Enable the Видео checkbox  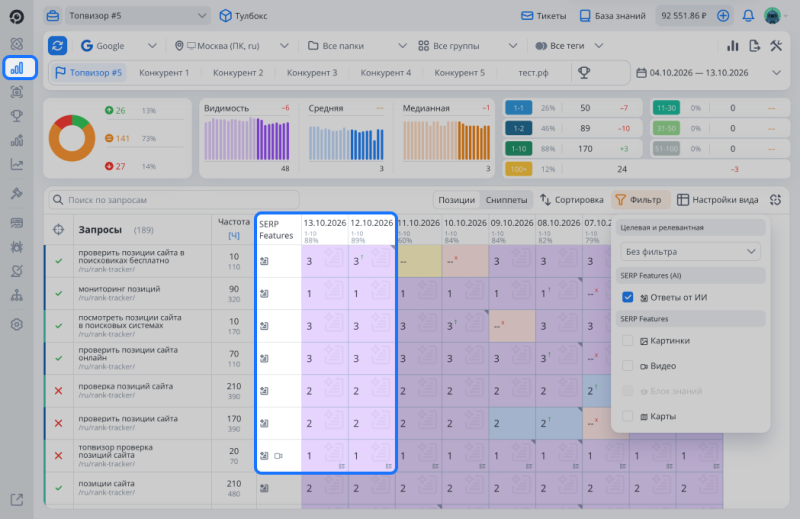(x=628, y=366)
